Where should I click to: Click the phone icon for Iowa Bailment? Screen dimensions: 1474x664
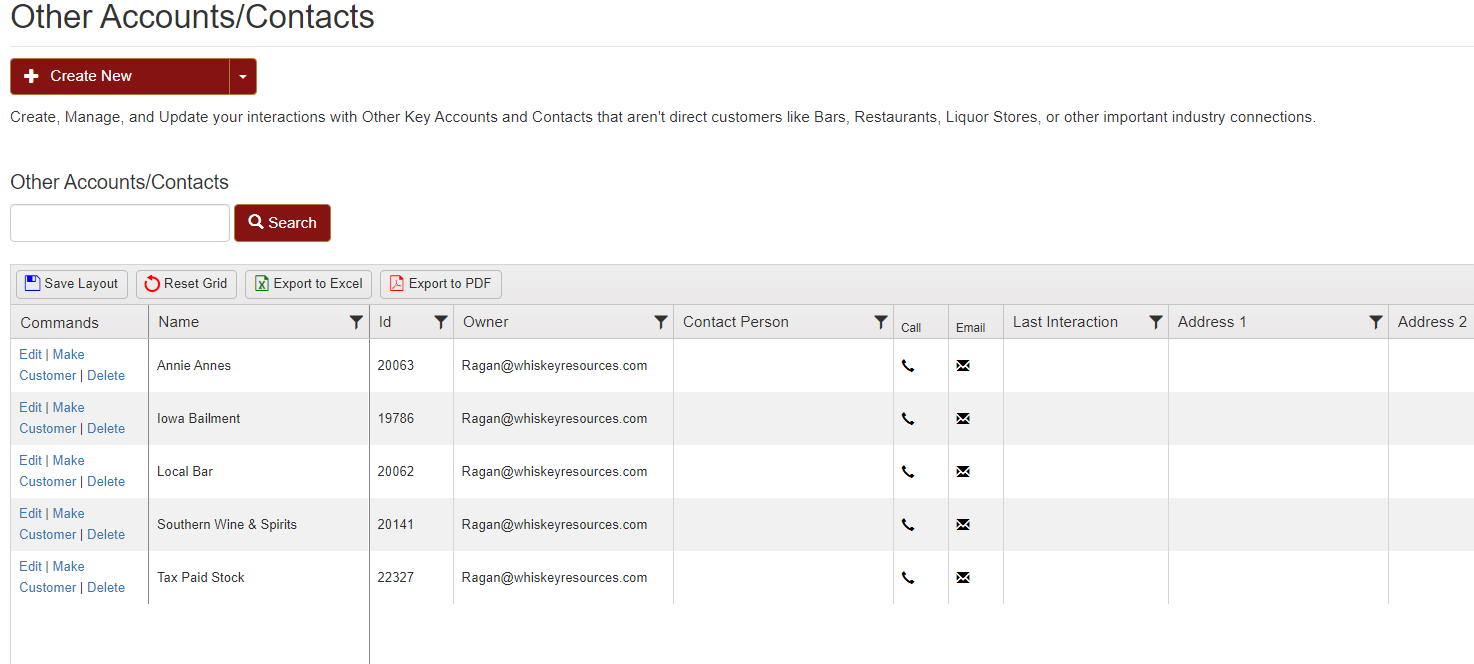tap(908, 419)
